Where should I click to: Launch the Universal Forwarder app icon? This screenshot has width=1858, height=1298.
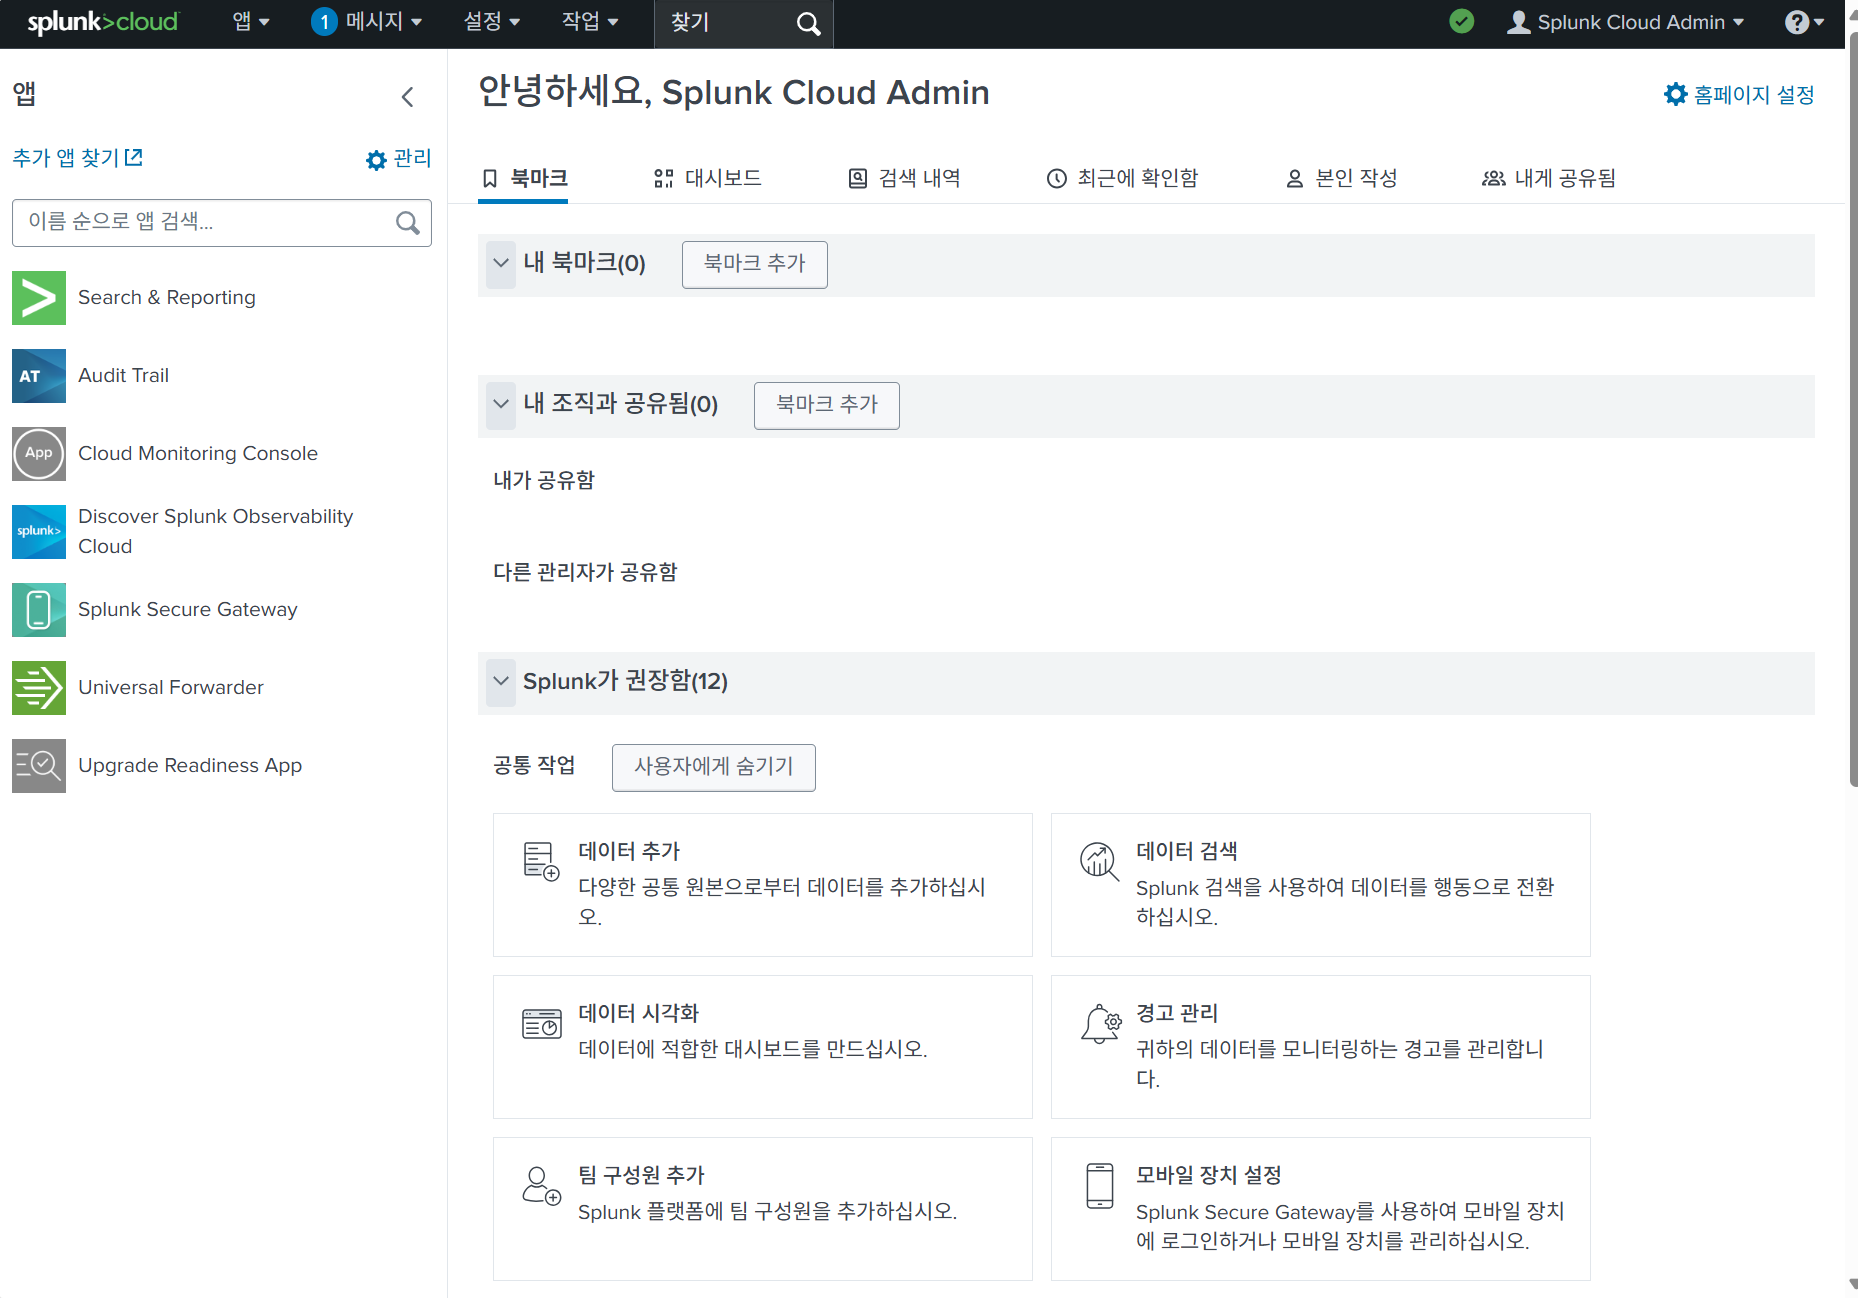pyautogui.click(x=39, y=688)
